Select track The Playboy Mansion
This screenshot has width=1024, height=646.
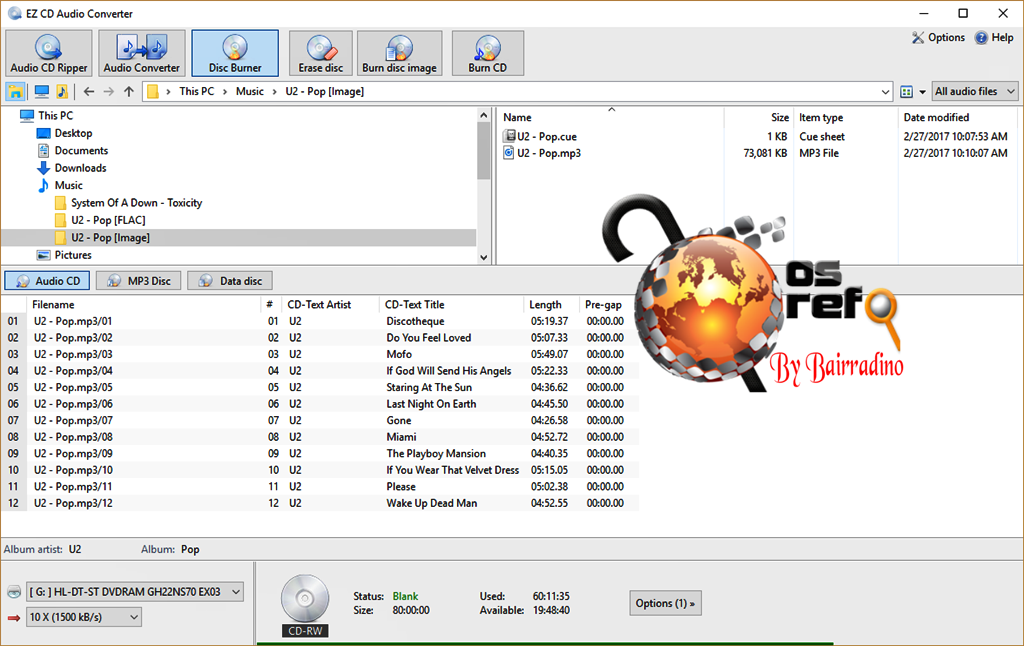320,454
